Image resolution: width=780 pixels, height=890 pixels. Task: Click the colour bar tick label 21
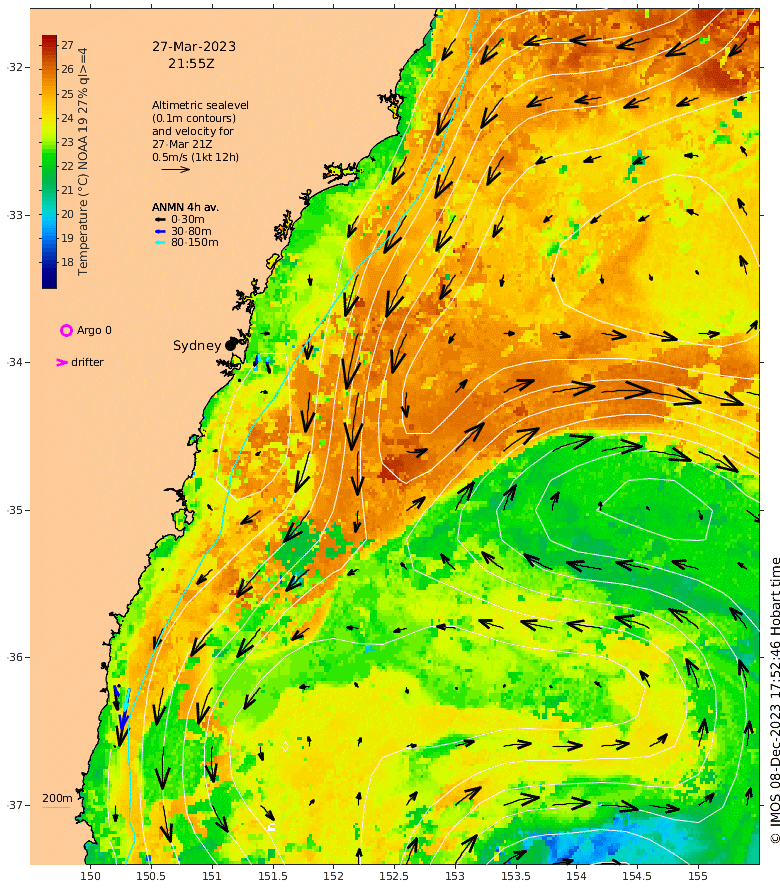tap(68, 190)
